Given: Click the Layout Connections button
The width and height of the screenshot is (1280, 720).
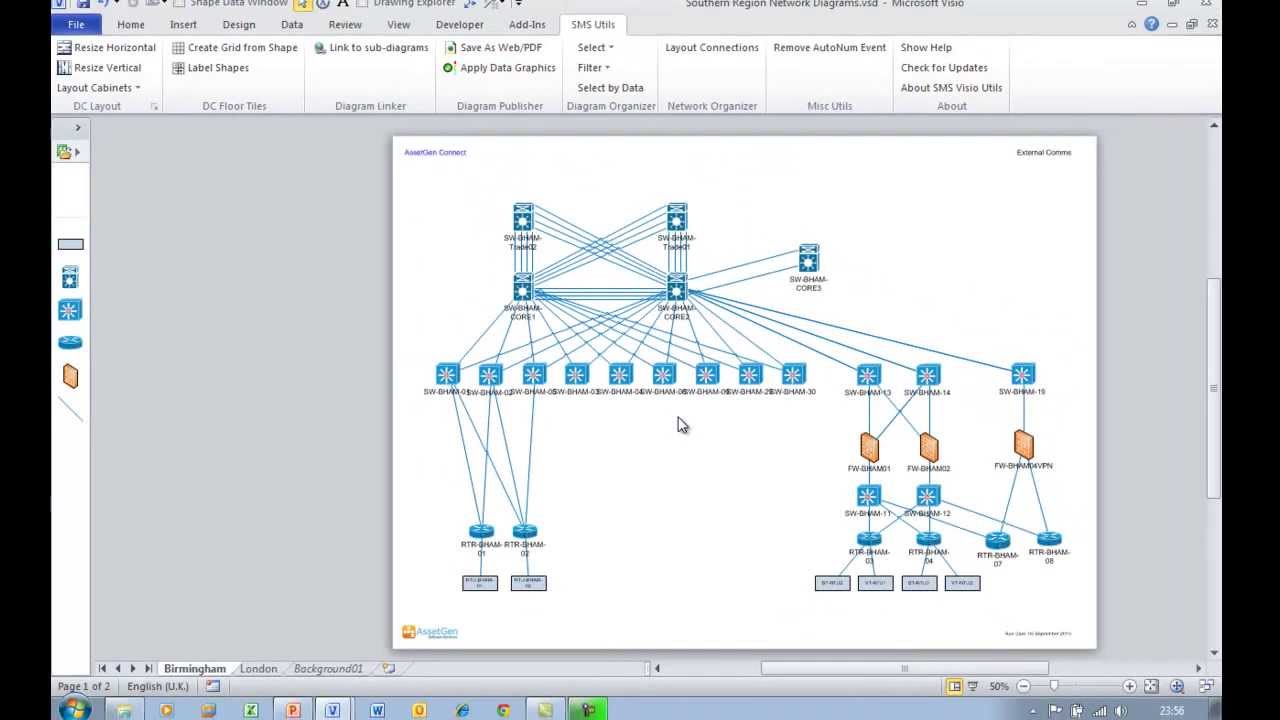Looking at the screenshot, I should (x=711, y=47).
